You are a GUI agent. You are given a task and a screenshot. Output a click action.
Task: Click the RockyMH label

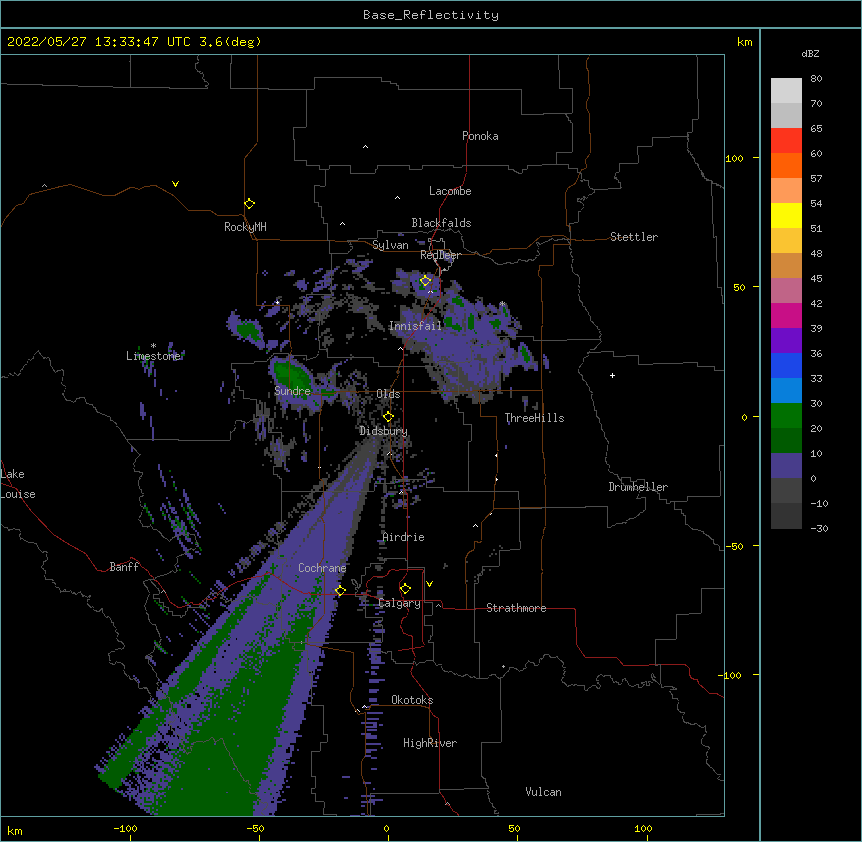[245, 227]
